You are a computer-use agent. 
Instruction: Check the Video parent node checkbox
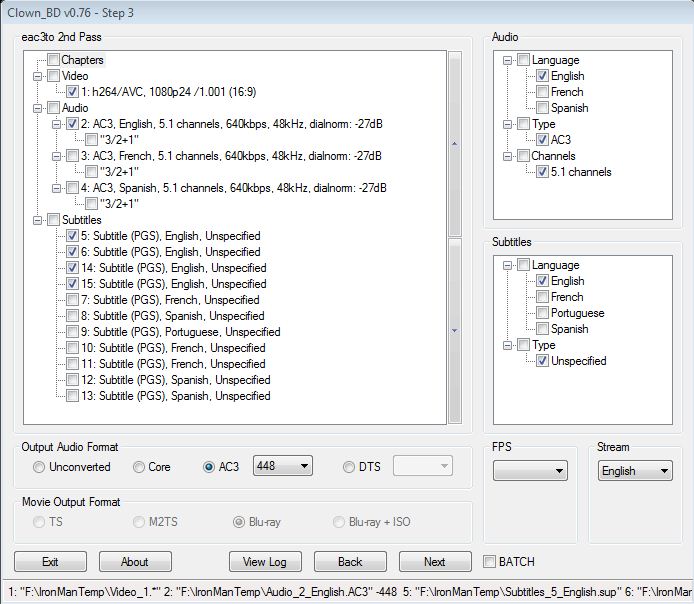[53, 76]
